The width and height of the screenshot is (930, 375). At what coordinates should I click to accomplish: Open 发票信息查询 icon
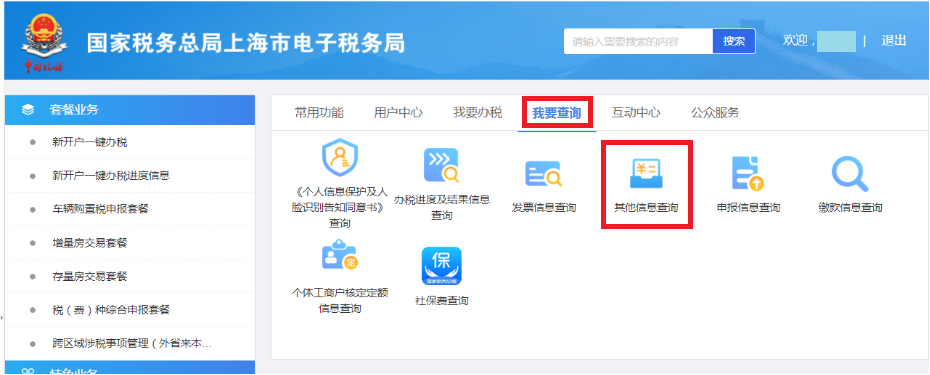(543, 174)
